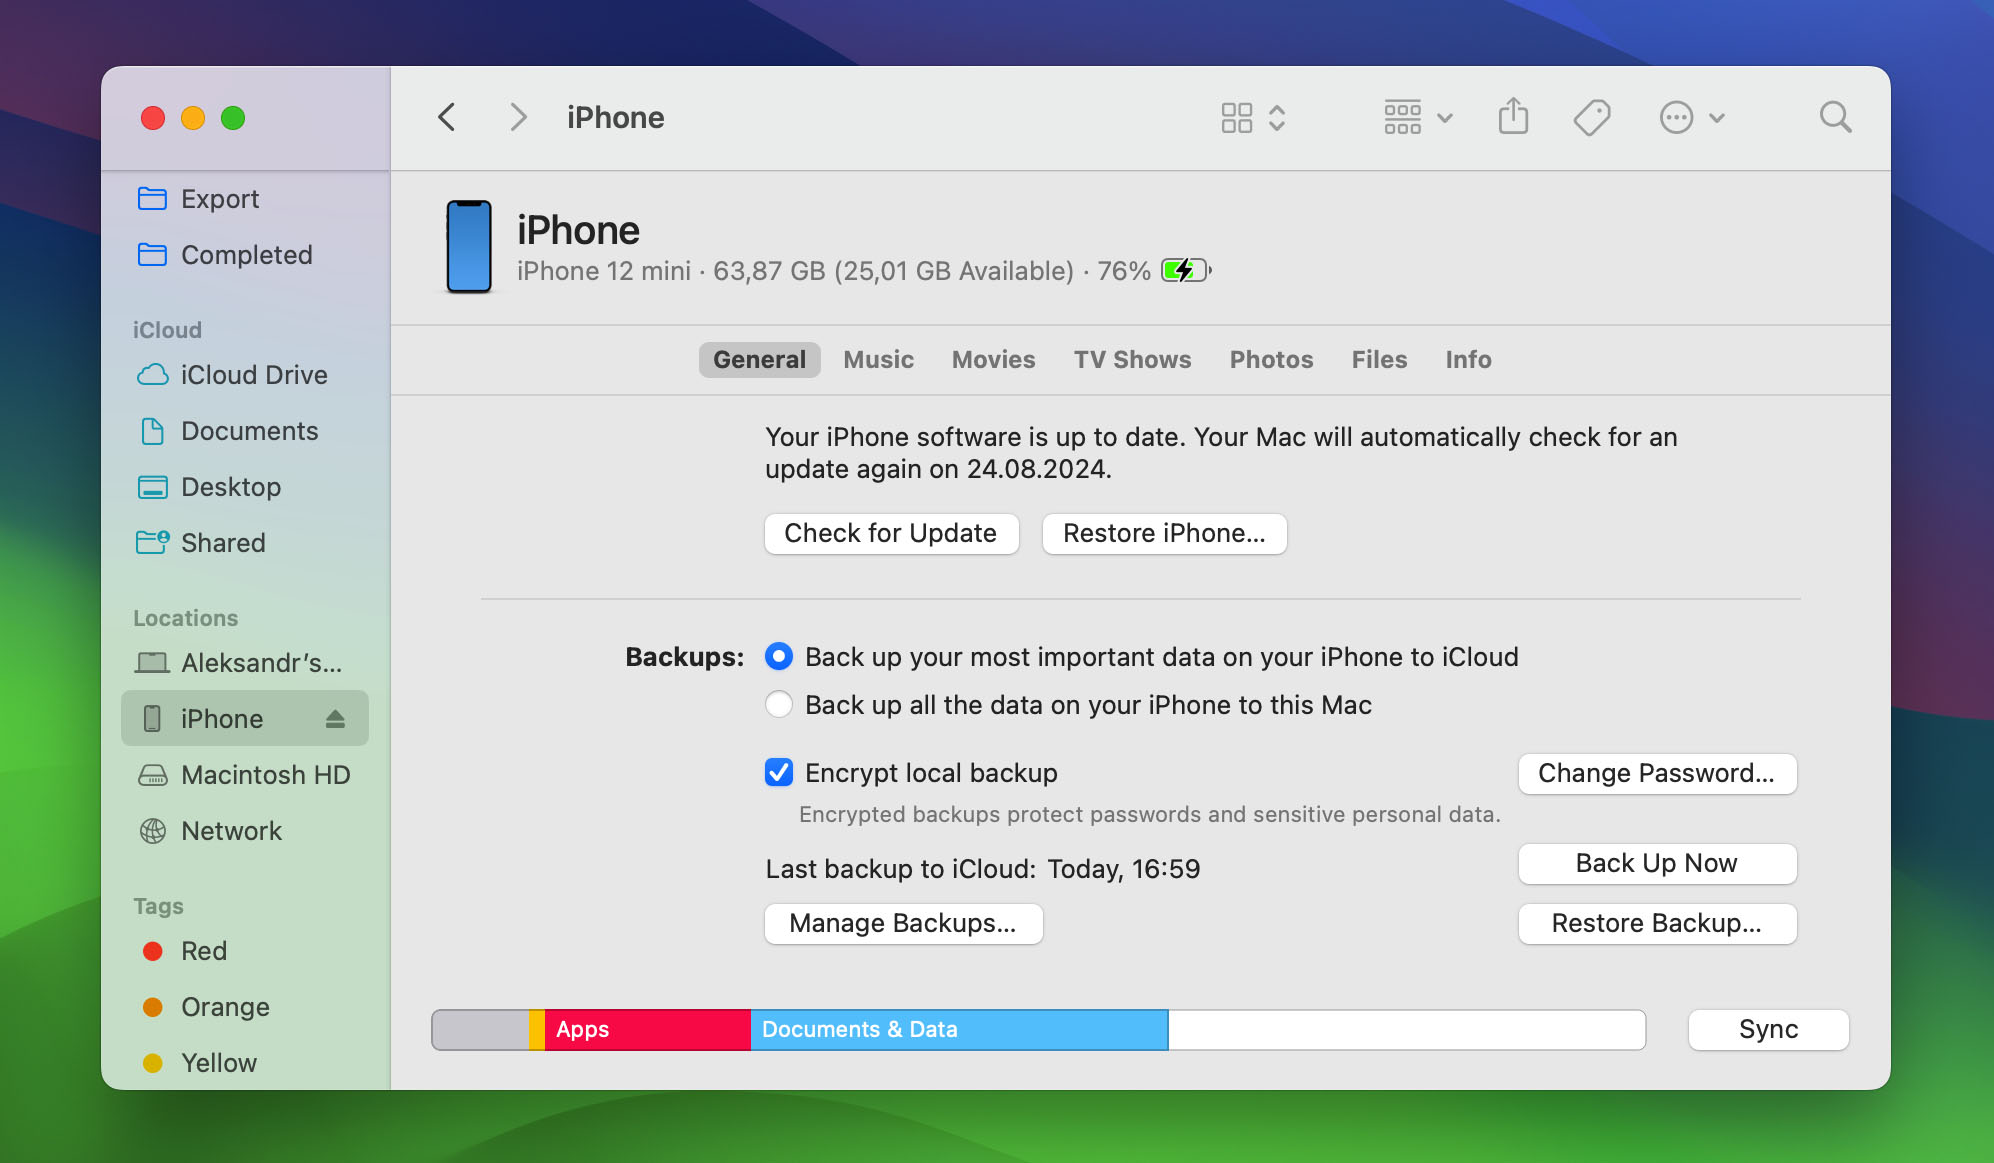Click Manage Backups button

click(x=902, y=922)
